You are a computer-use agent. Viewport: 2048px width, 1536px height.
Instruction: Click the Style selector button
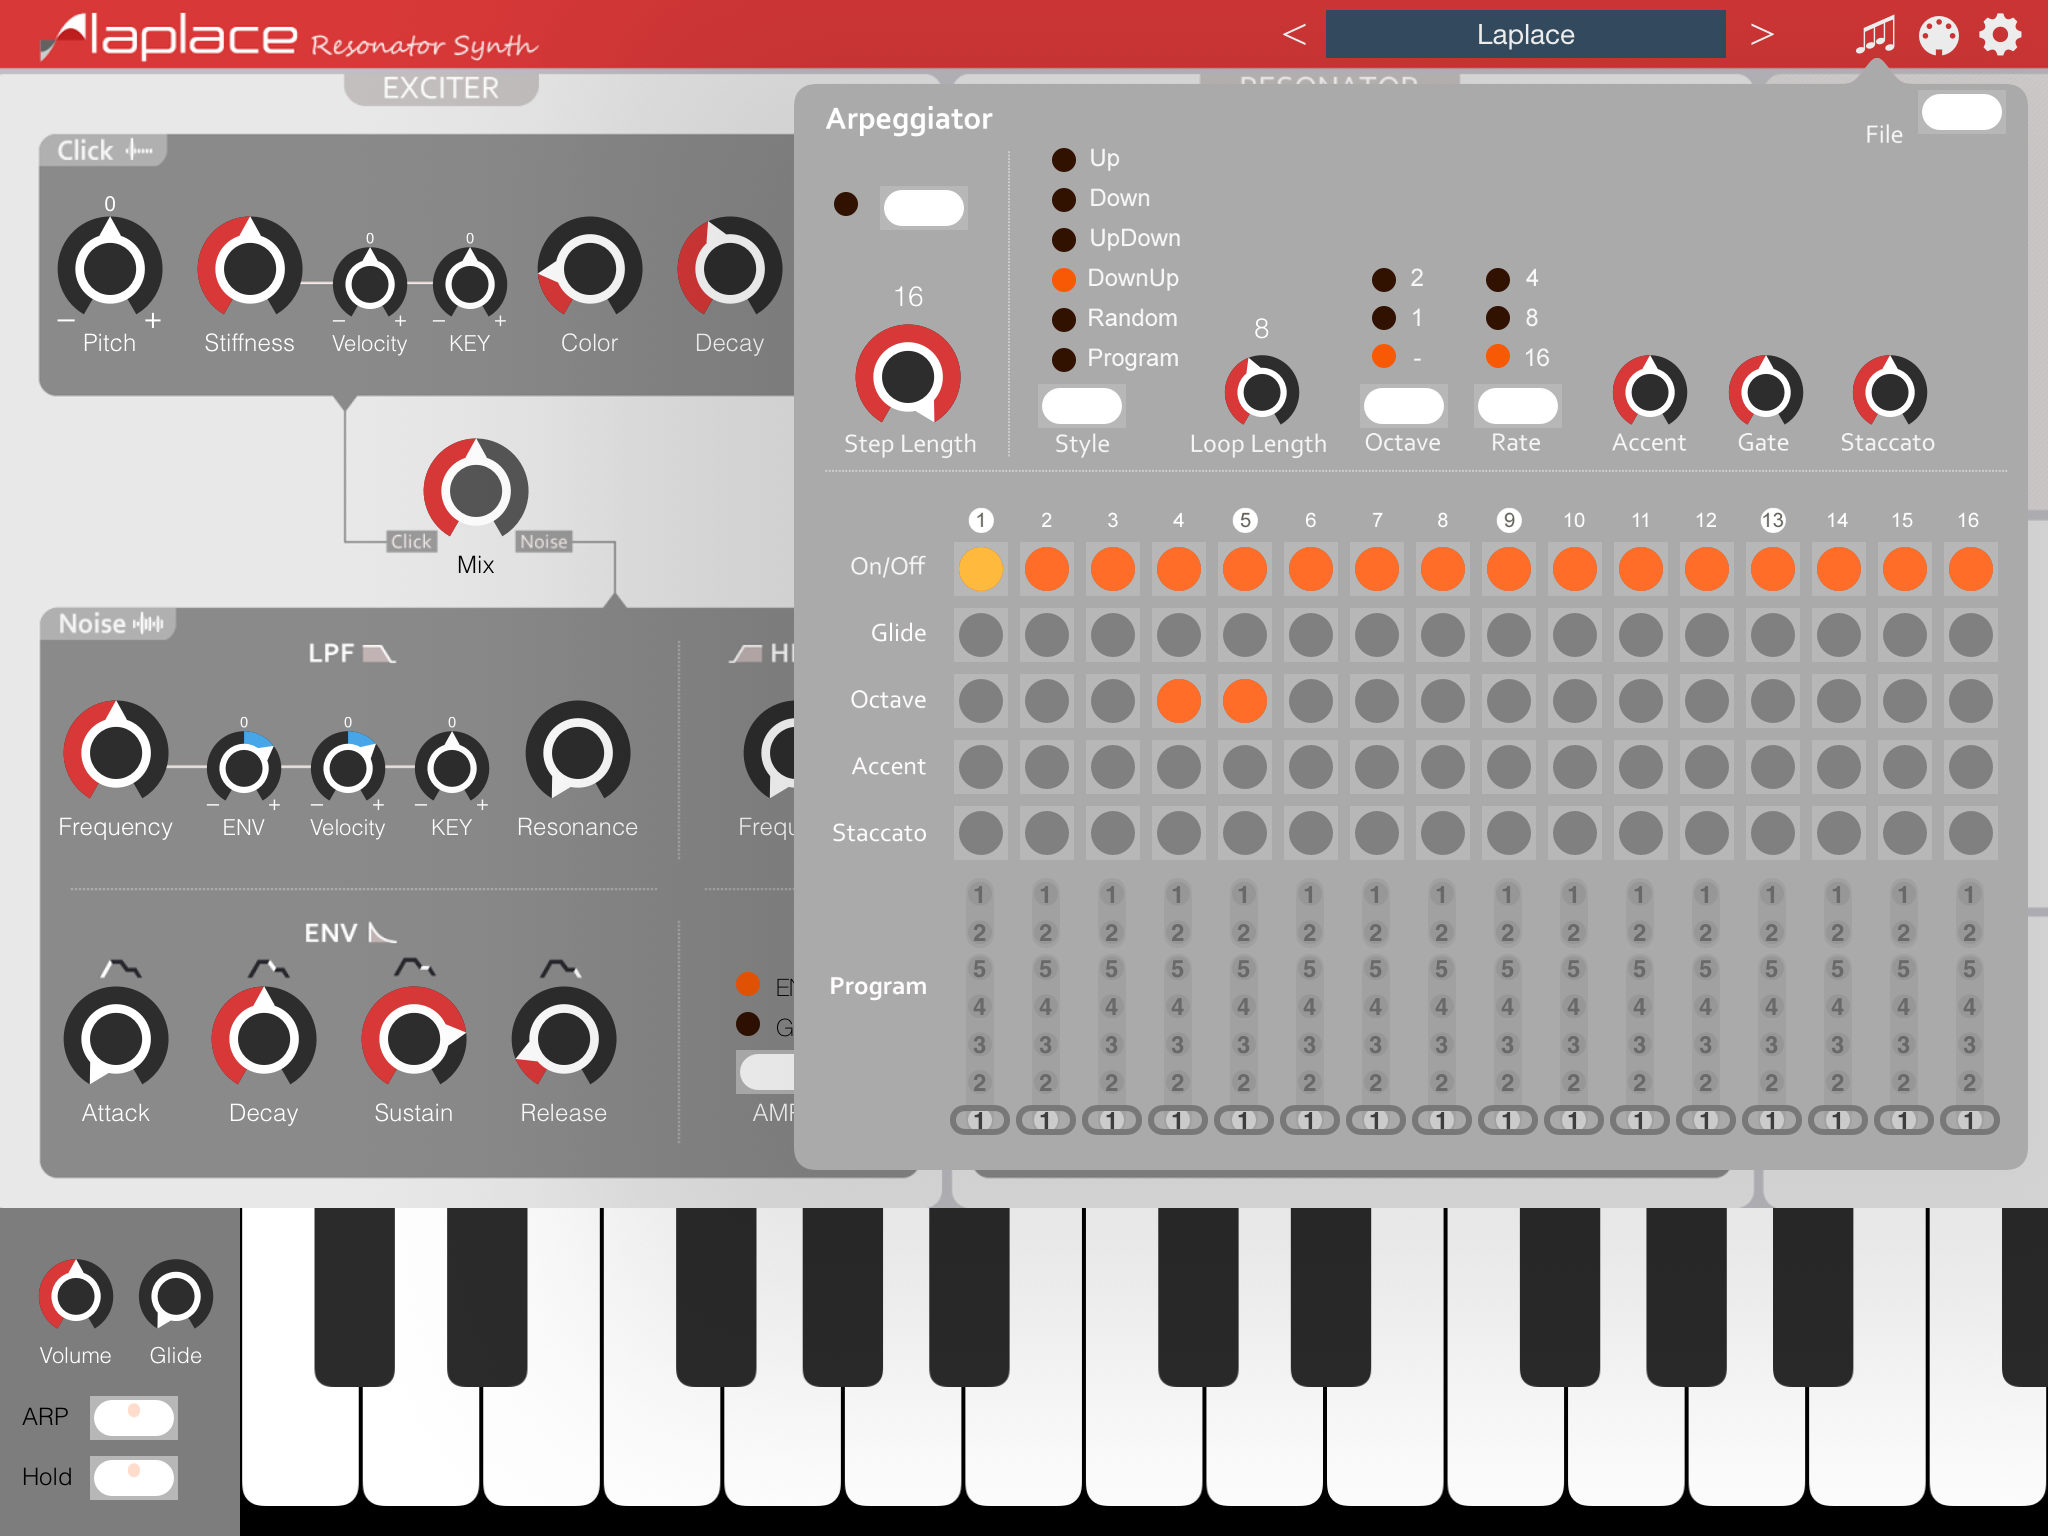pos(1081,406)
